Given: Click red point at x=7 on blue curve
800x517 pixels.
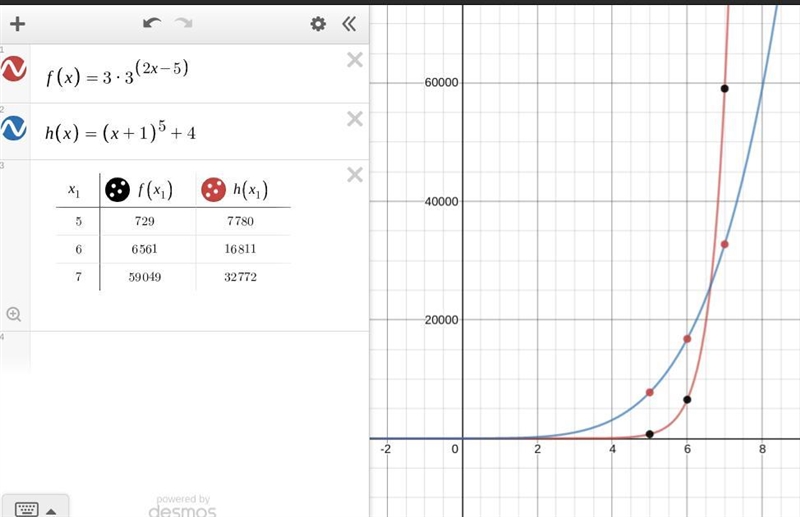Looking at the screenshot, I should pos(724,244).
